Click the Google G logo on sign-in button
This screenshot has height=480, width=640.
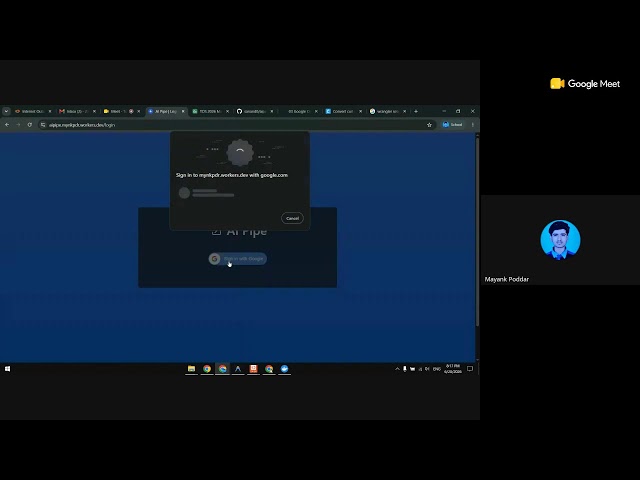(x=215, y=258)
